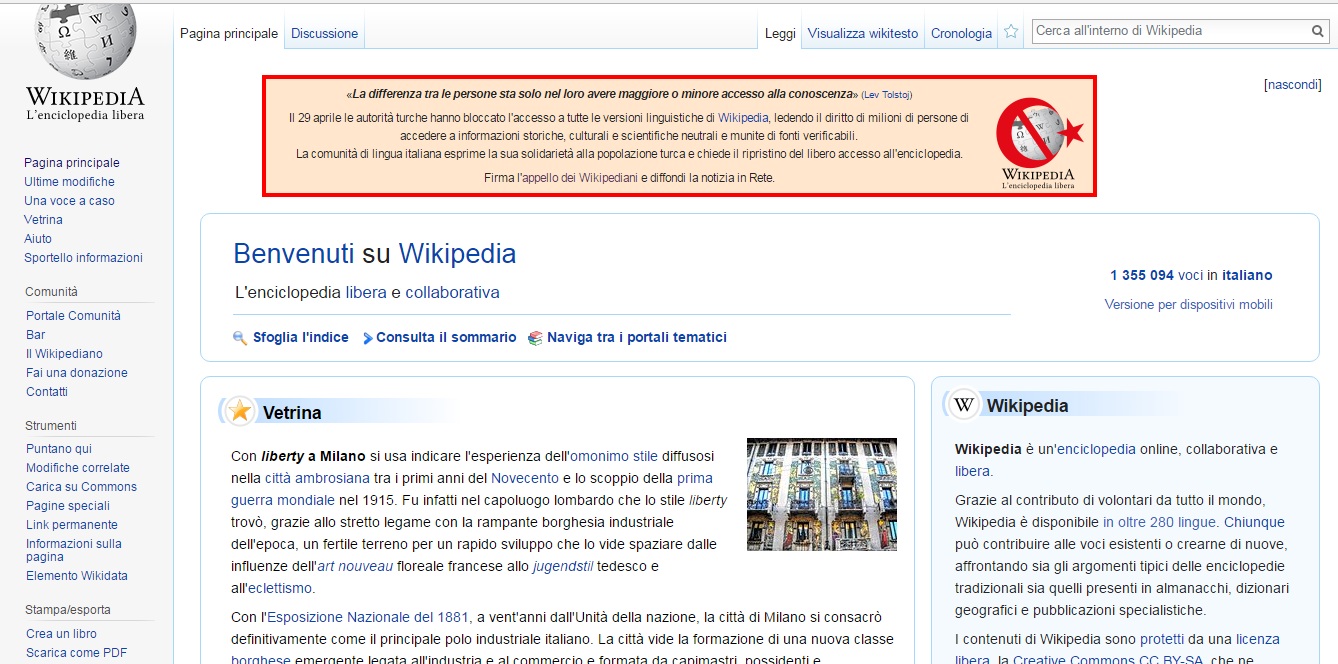The width and height of the screenshot is (1338, 664).
Task: Click the watchlist star icon
Action: [x=1011, y=32]
